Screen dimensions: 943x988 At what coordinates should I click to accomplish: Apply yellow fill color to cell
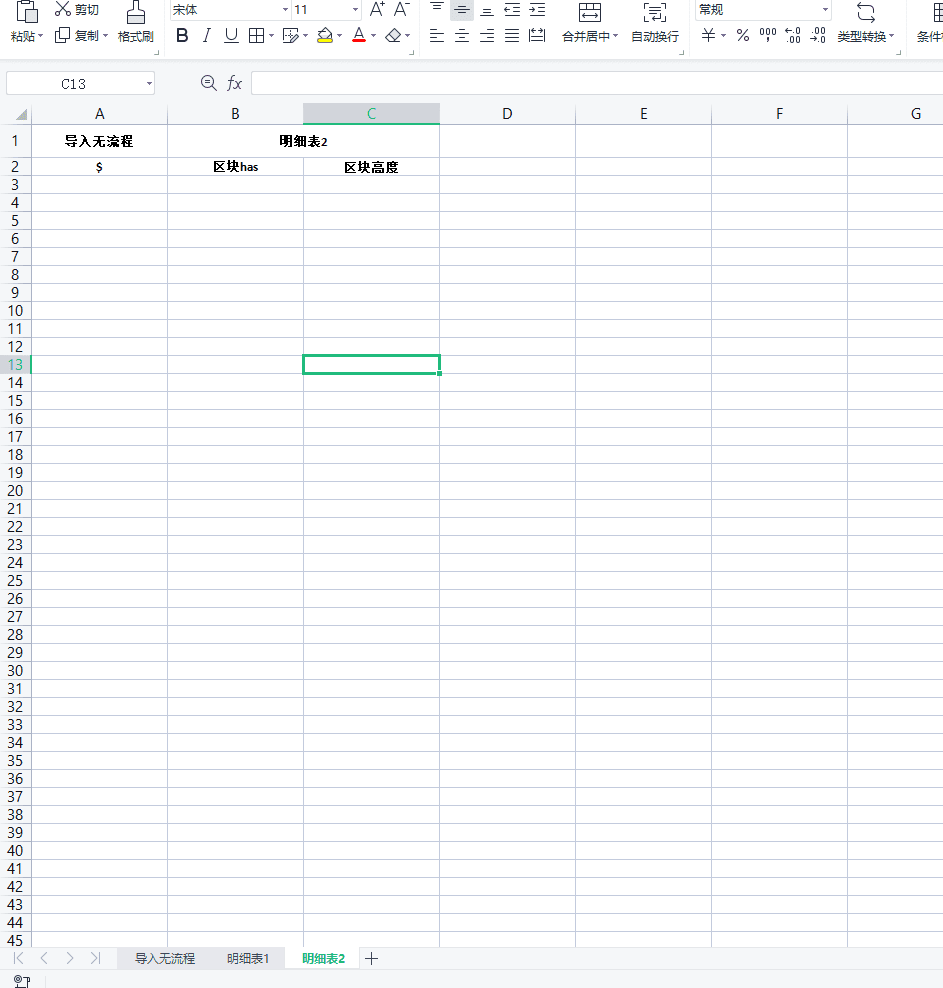click(325, 36)
